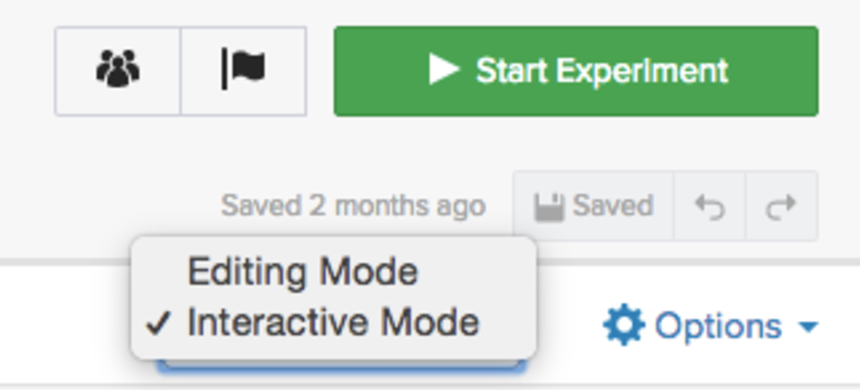Click the white play triangle icon
This screenshot has width=860, height=390.
point(444,70)
